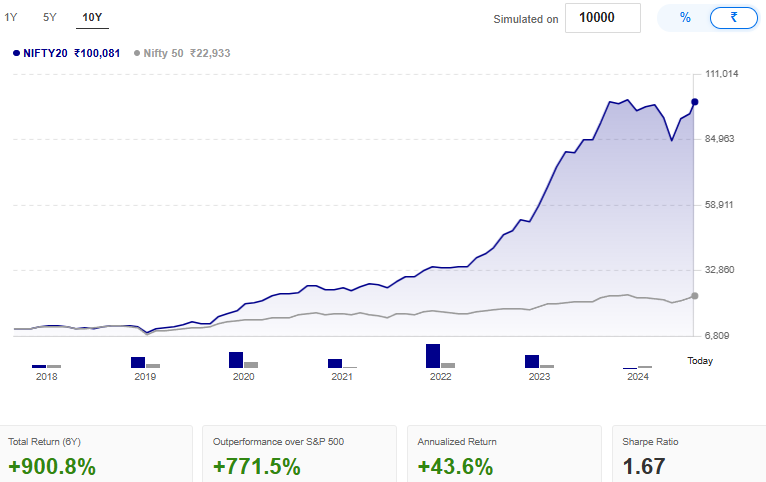Image resolution: width=766 pixels, height=482 pixels.
Task: Open the Sharpe Ratio card
Action: pyautogui.click(x=689, y=454)
